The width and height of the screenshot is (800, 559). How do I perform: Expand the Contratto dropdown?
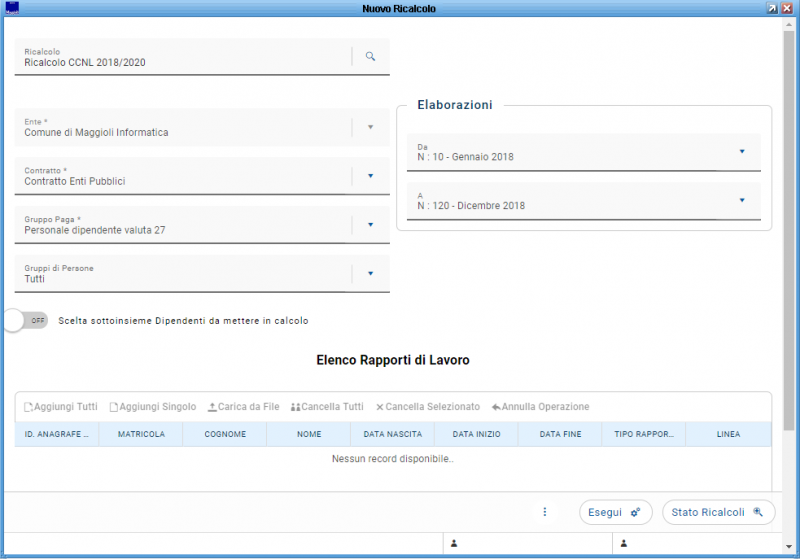(x=370, y=176)
